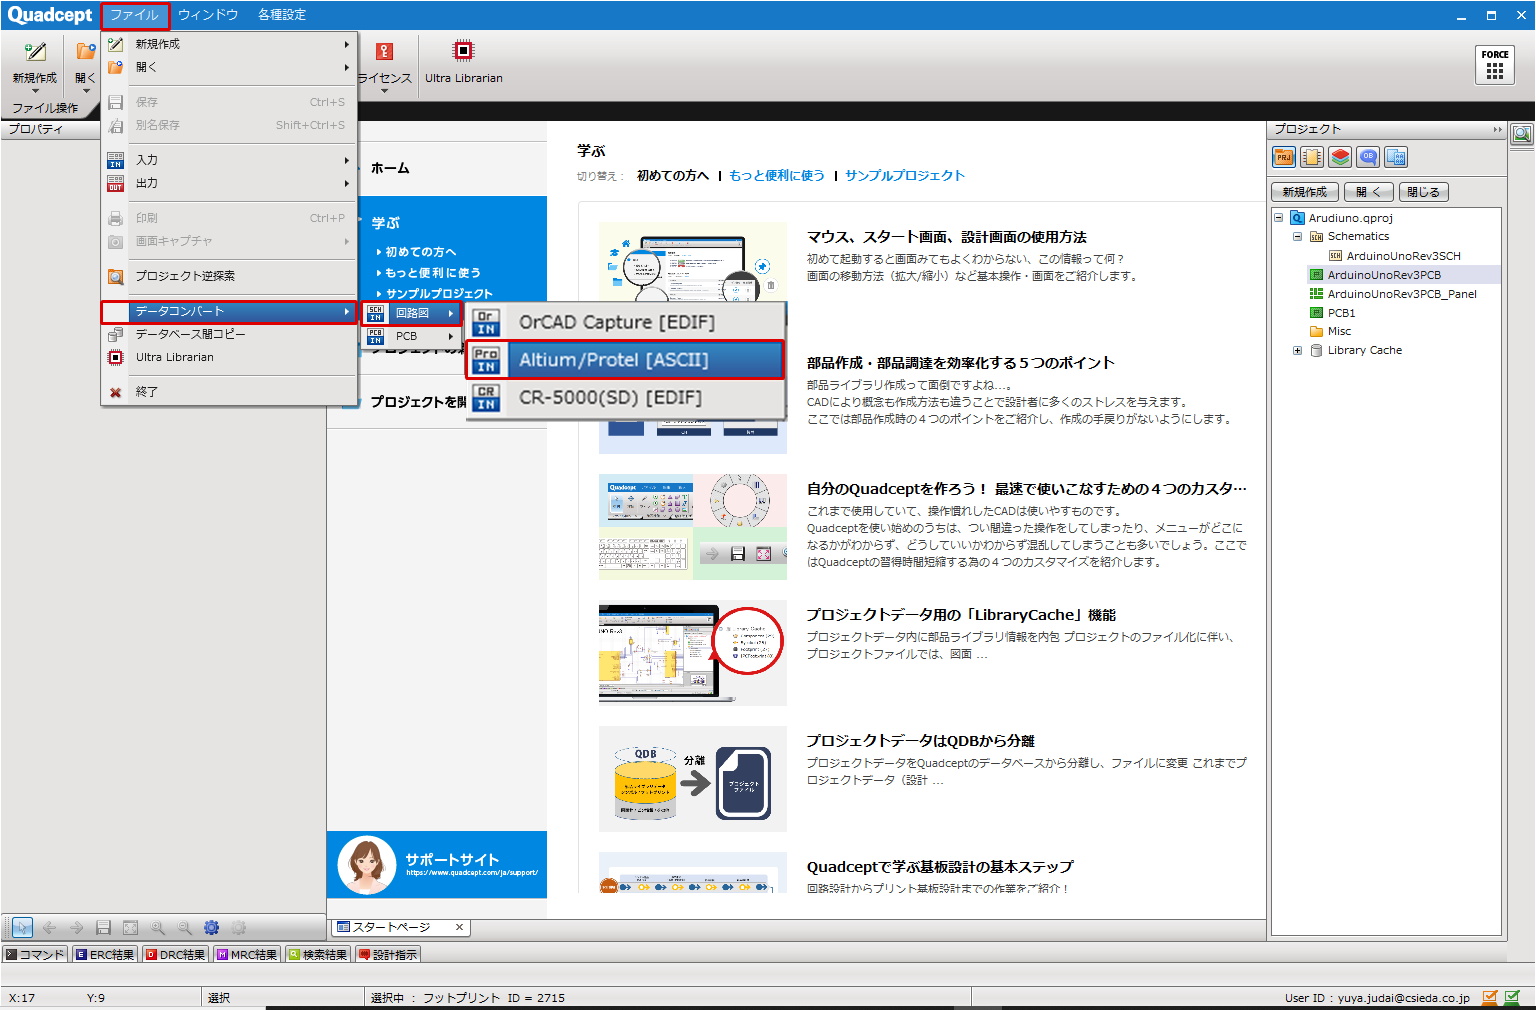Open dropdown arrow under ライセンス toolbar button
Image resolution: width=1536 pixels, height=1010 pixels.
click(384, 91)
